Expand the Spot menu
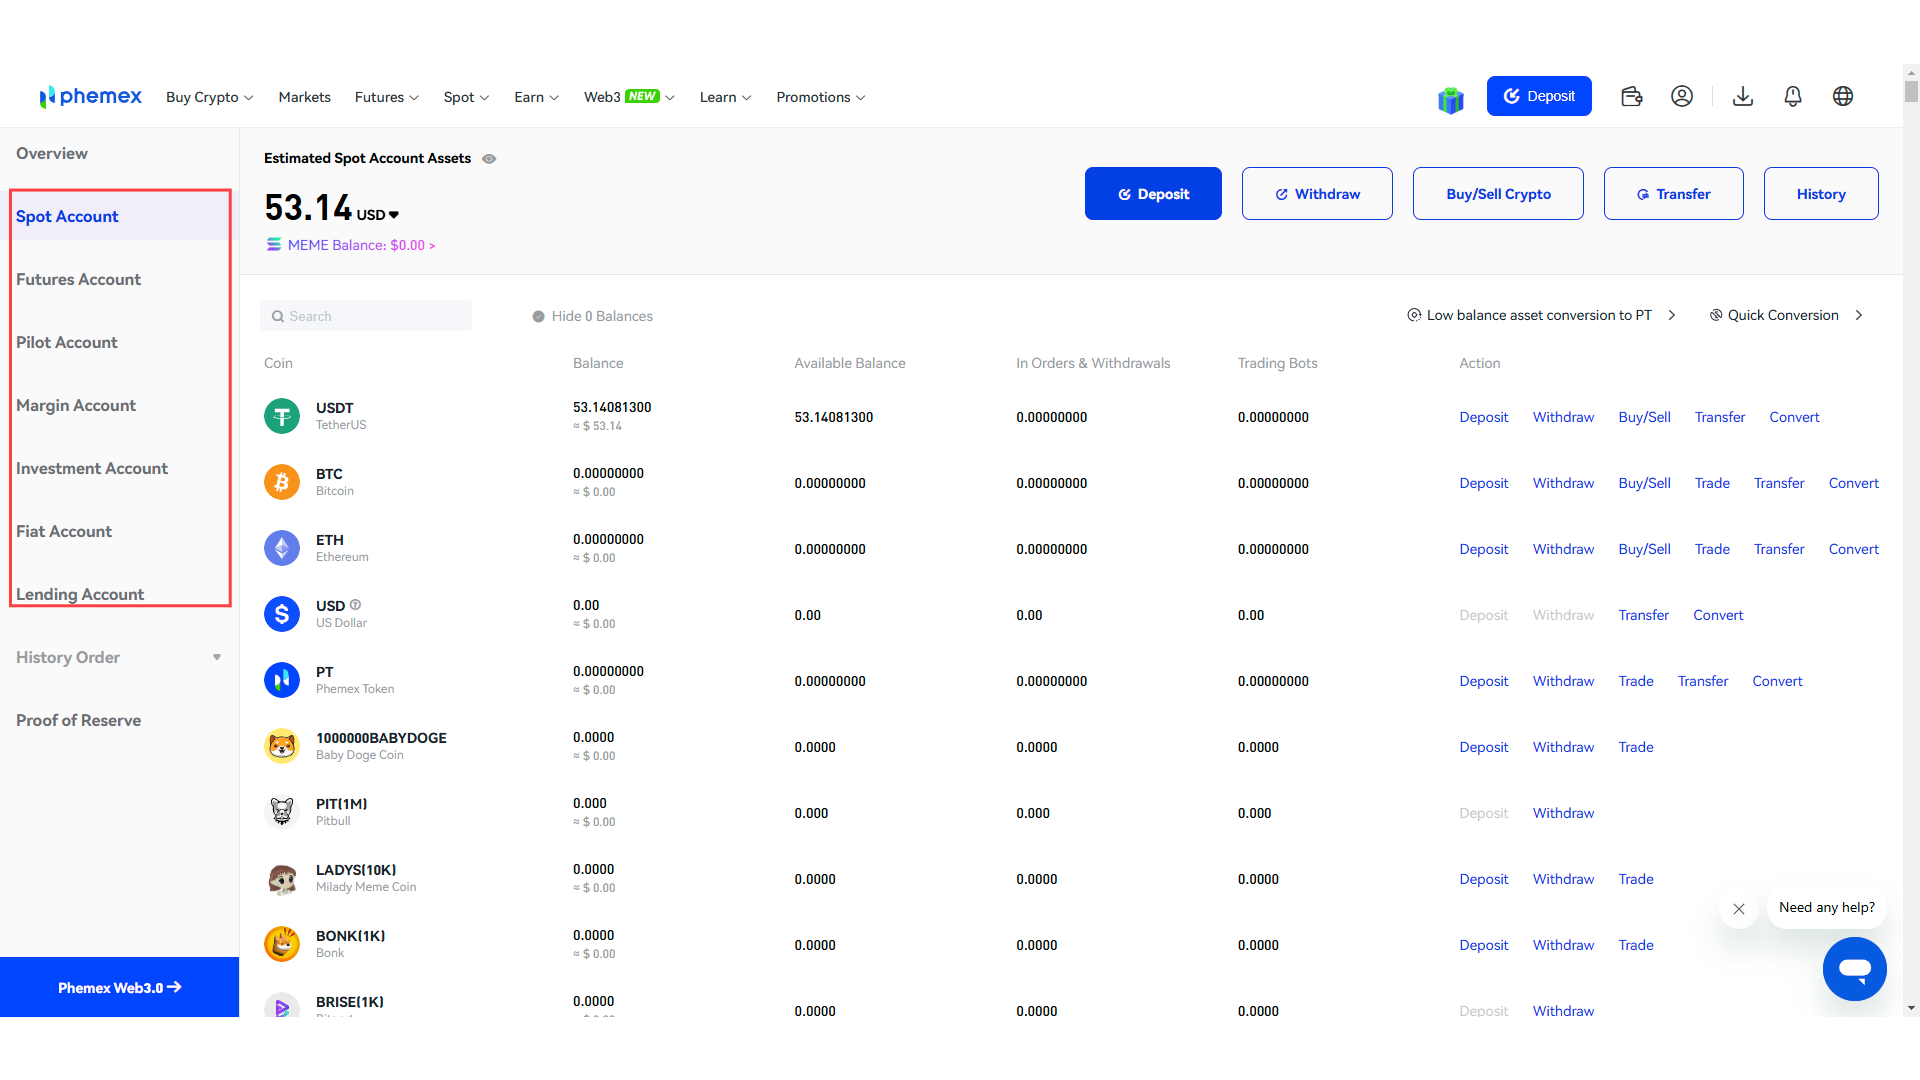The width and height of the screenshot is (1920, 1080). coord(467,97)
